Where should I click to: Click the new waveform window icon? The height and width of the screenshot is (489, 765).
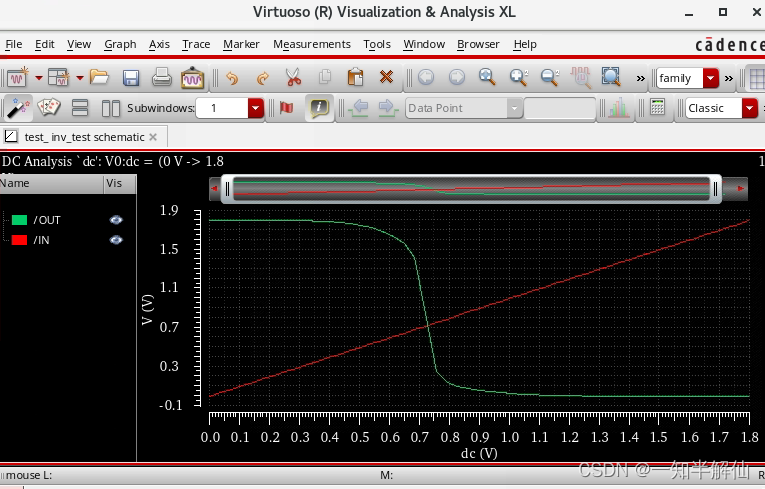[18, 78]
